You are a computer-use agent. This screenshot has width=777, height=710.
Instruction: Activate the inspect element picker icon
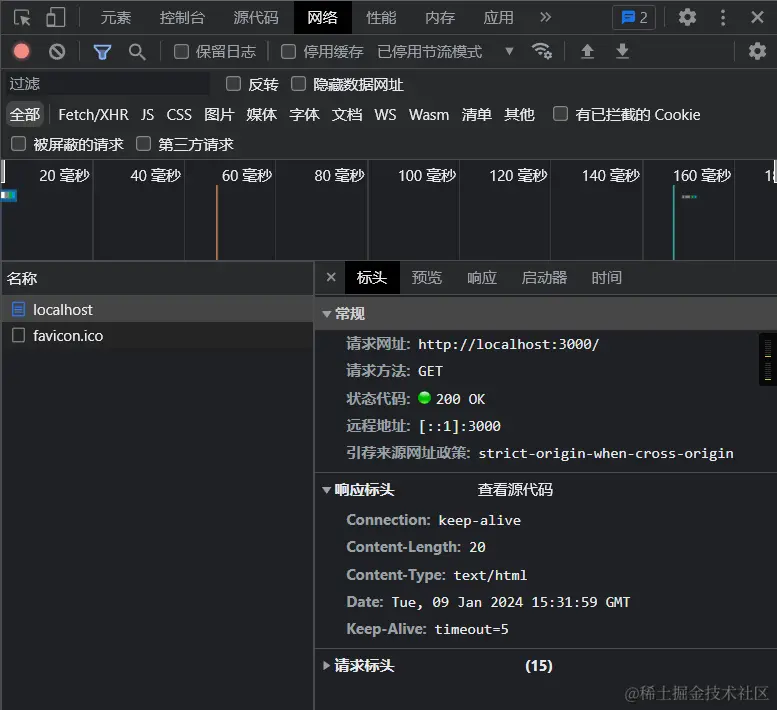(x=22, y=18)
